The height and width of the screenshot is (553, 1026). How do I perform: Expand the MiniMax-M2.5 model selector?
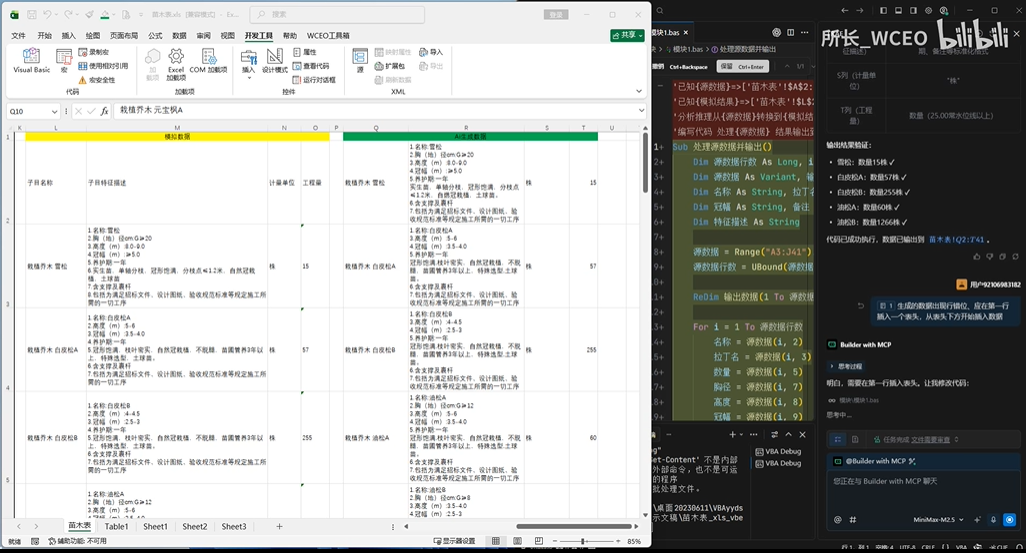click(938, 520)
